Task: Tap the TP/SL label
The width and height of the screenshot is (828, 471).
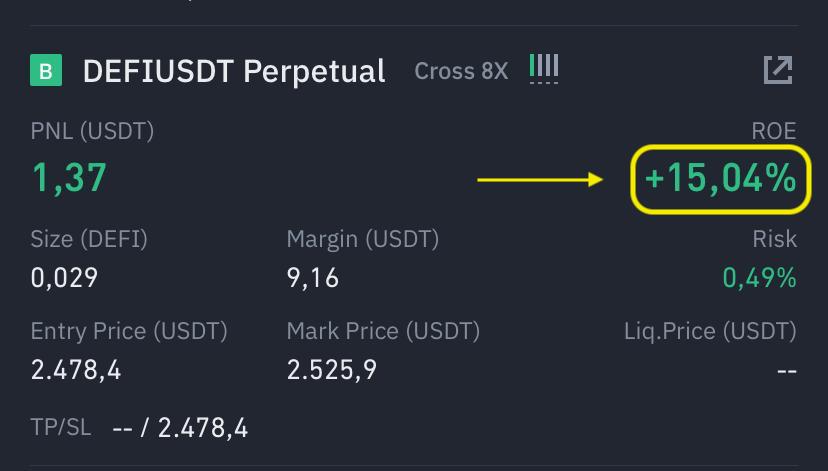Action: [61, 427]
